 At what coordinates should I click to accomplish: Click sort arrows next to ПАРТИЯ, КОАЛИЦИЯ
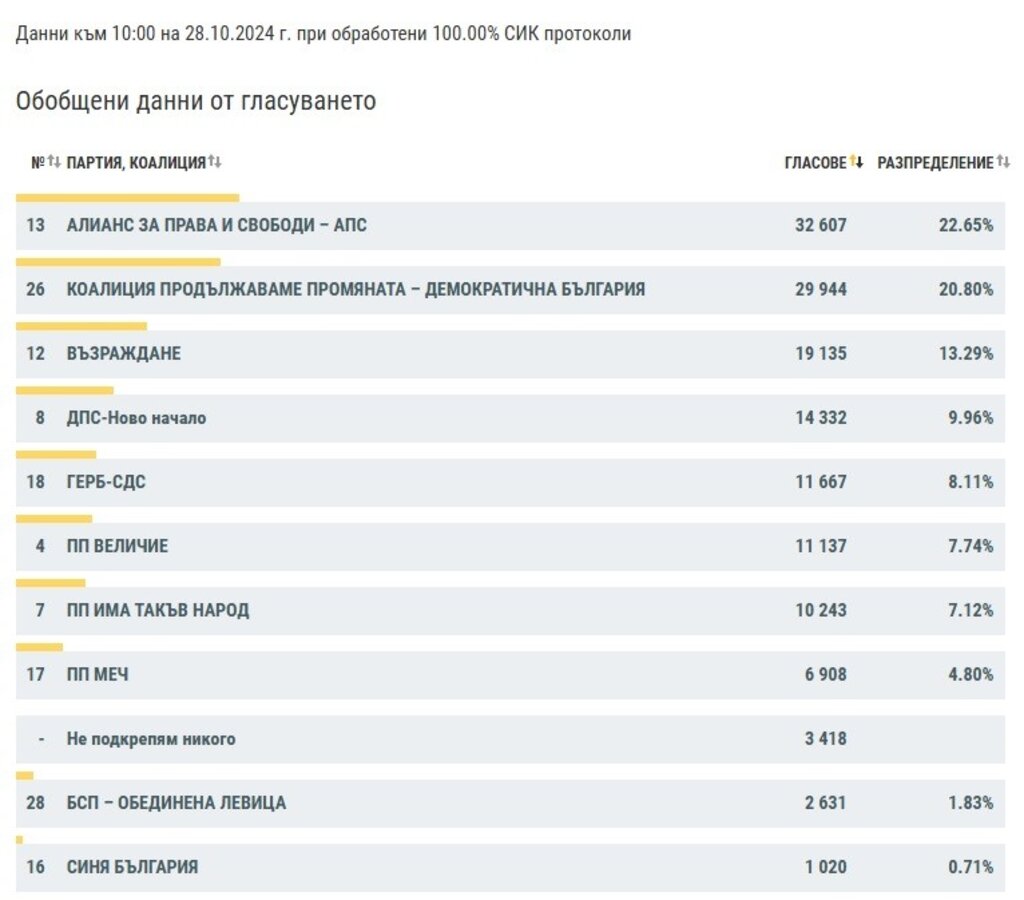coord(215,162)
